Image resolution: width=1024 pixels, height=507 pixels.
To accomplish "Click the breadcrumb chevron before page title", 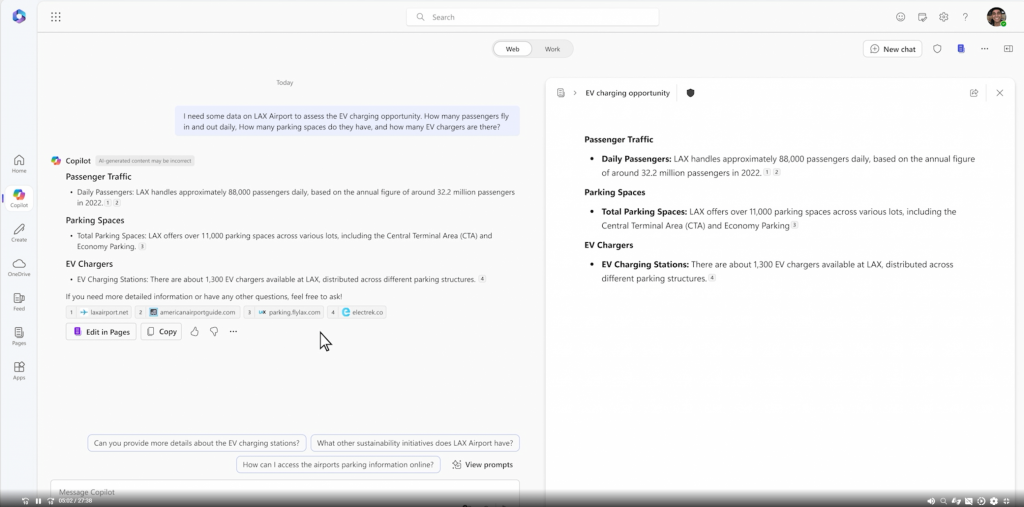I will click(x=575, y=93).
